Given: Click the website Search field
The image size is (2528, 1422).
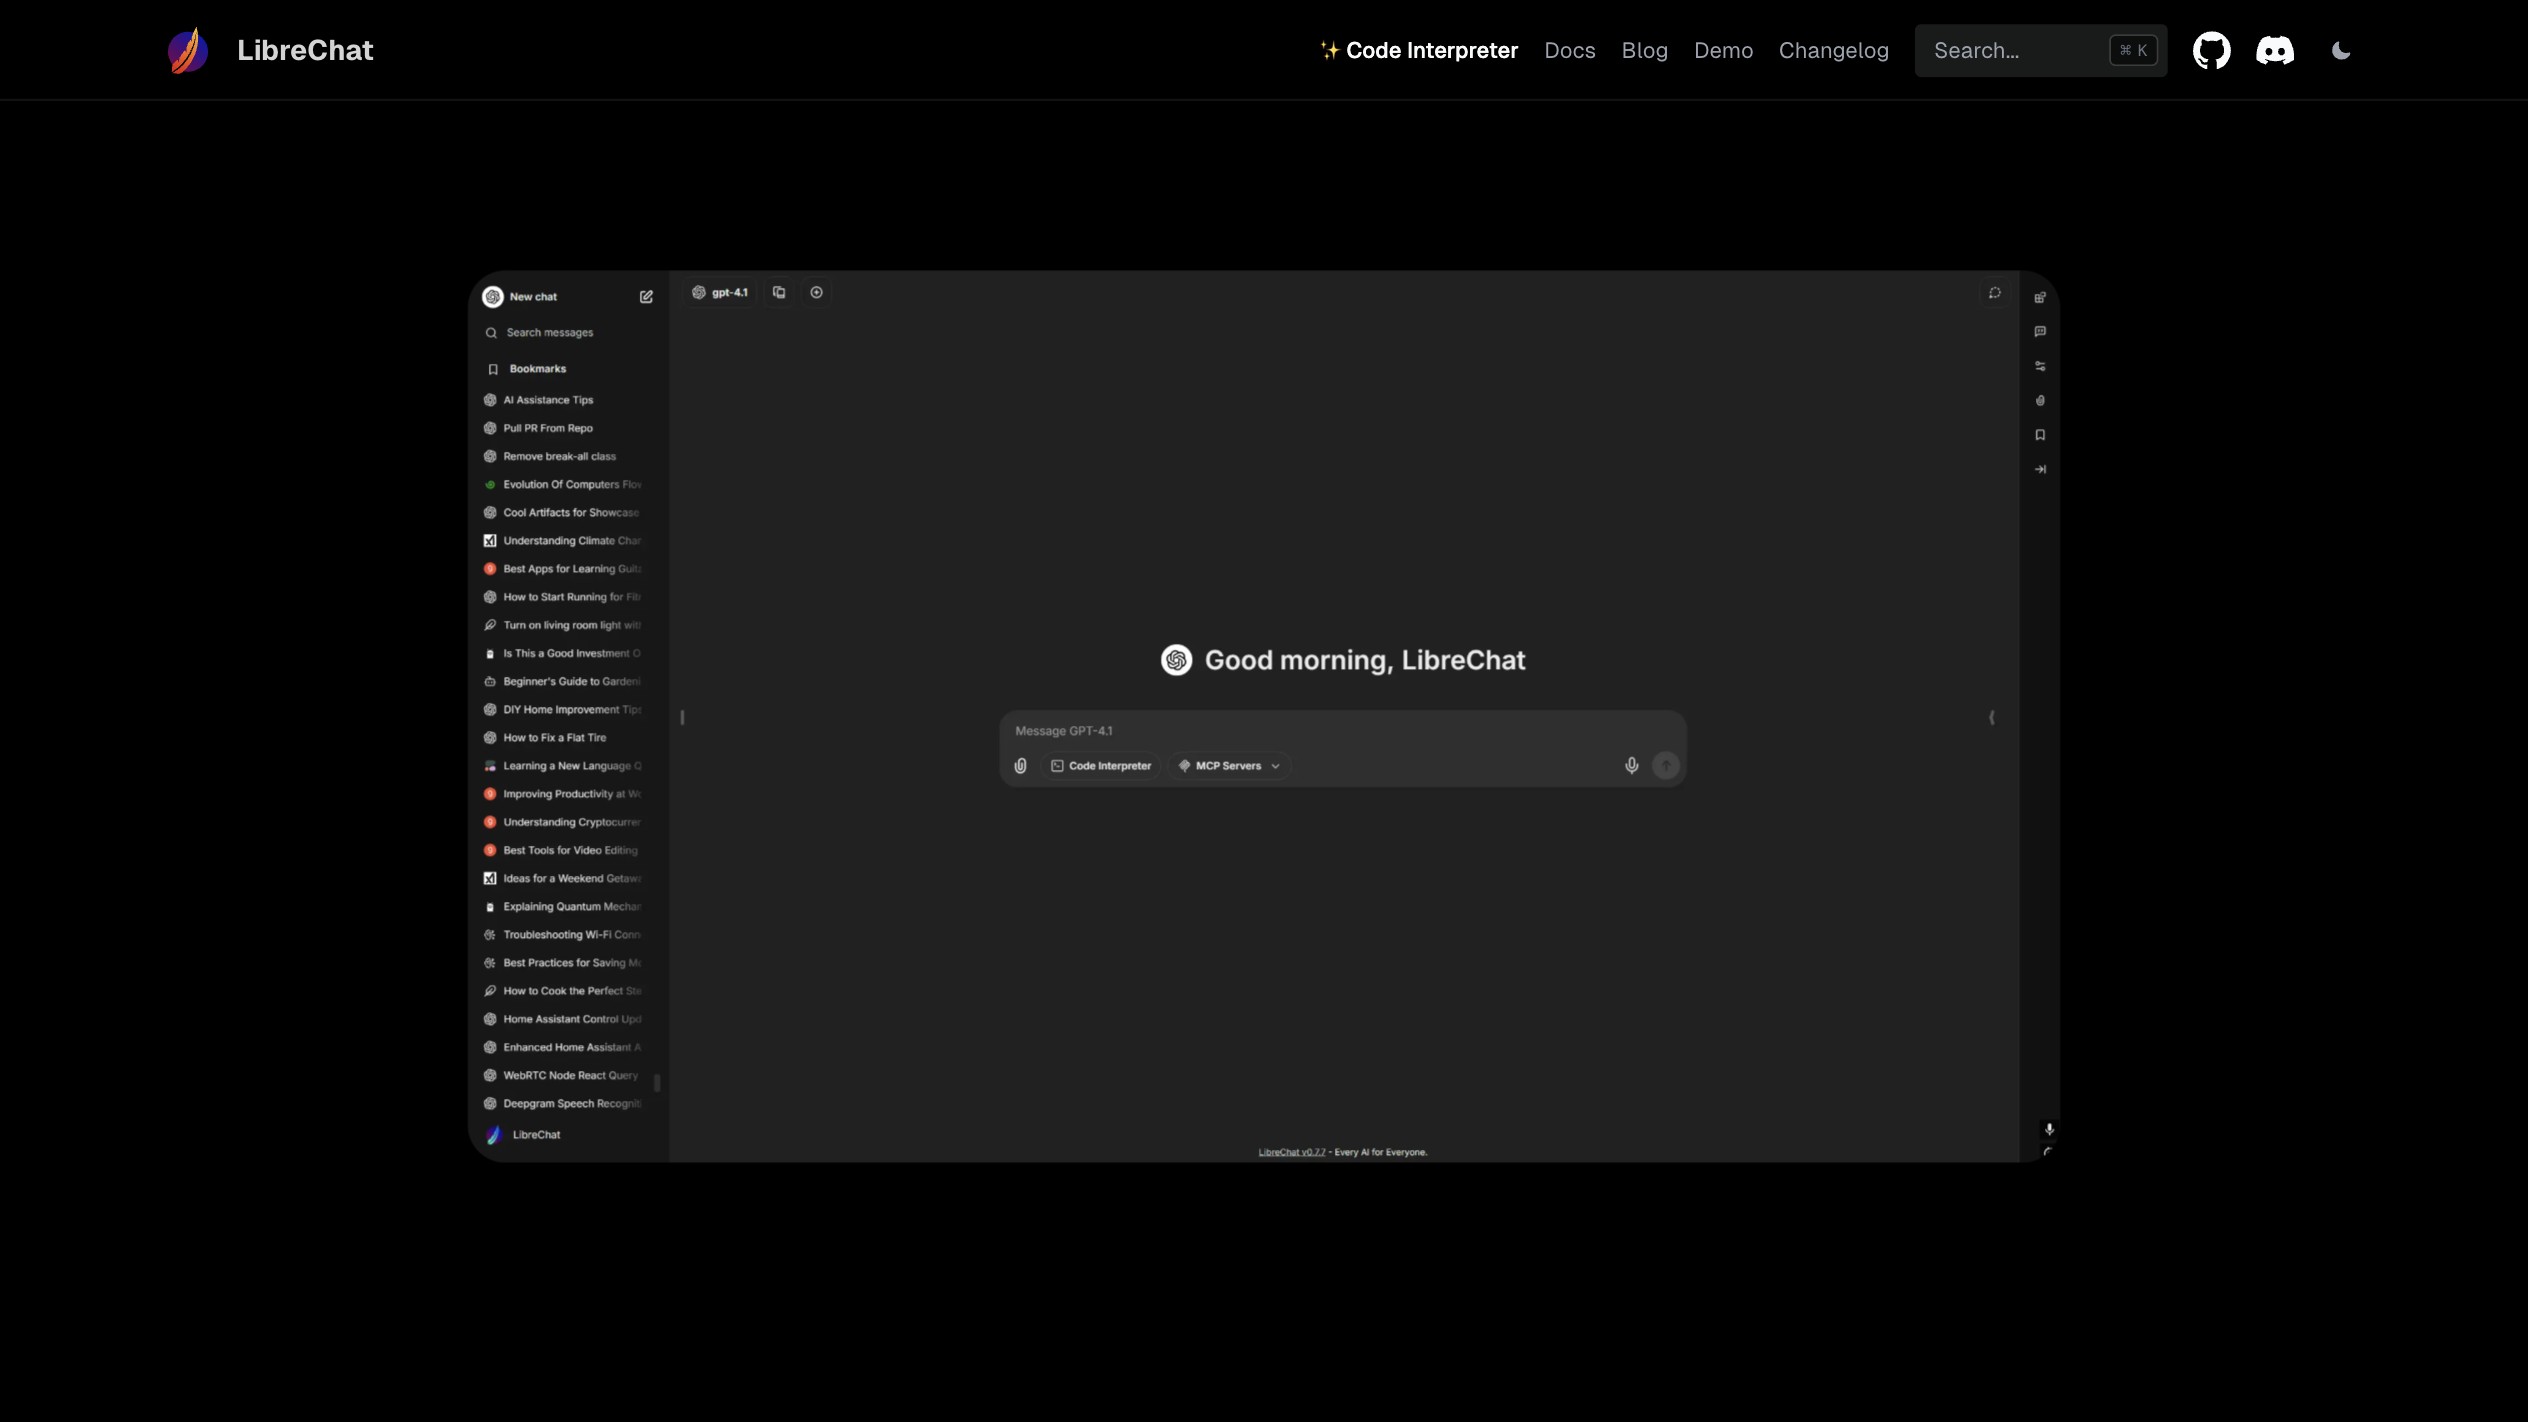Looking at the screenshot, I should [2015, 51].
